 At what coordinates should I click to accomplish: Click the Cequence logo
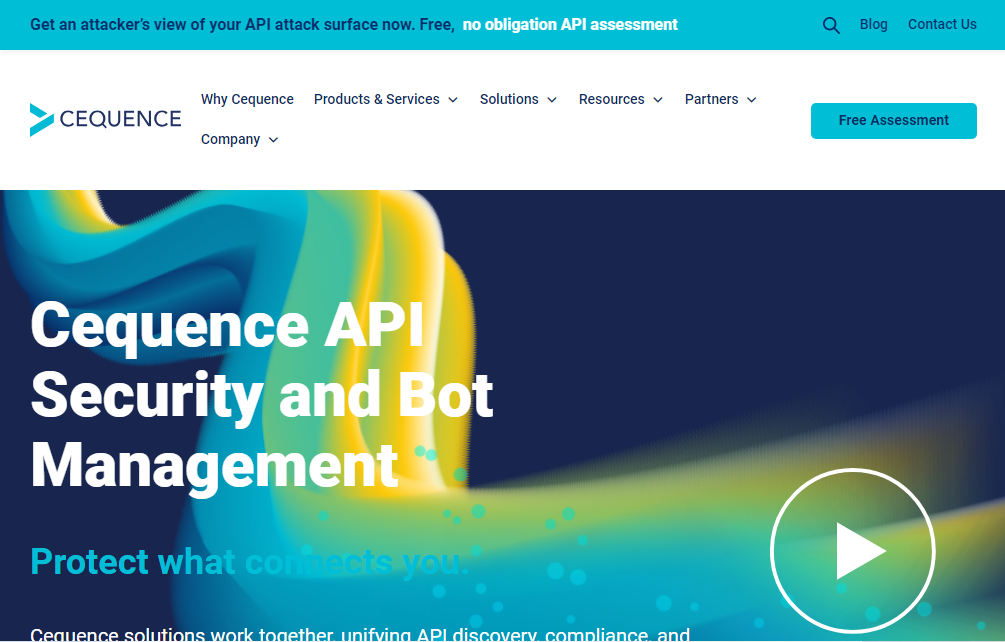[x=106, y=120]
